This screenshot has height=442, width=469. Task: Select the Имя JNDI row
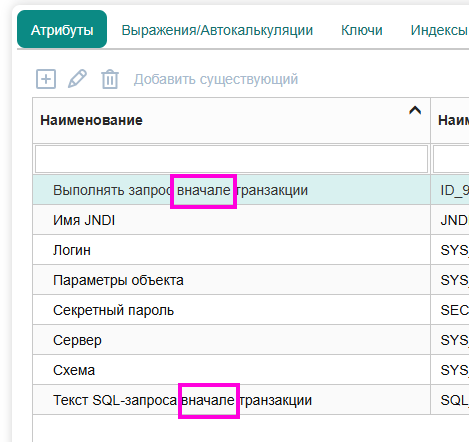(x=231, y=220)
